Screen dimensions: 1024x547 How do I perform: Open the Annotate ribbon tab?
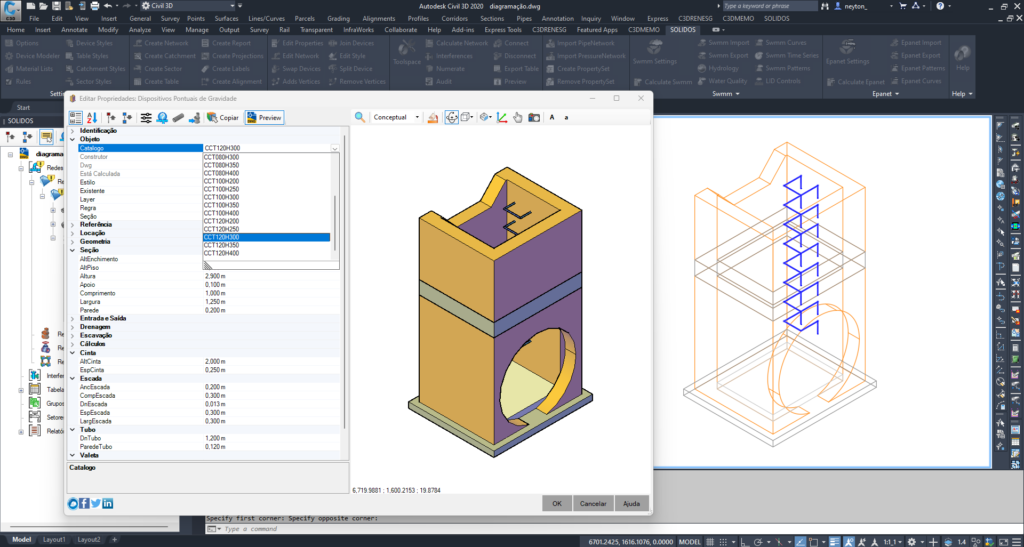[x=74, y=30]
